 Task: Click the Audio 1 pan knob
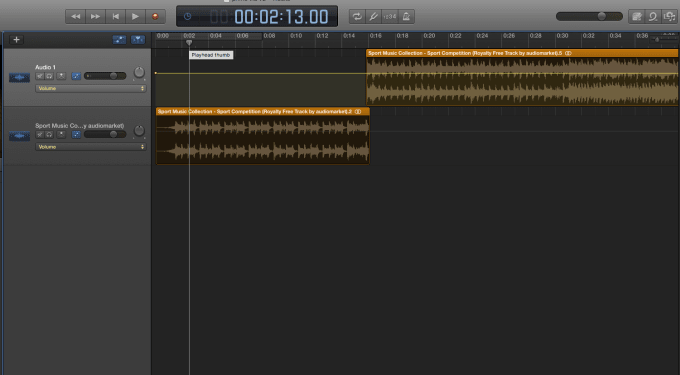[x=139, y=72]
